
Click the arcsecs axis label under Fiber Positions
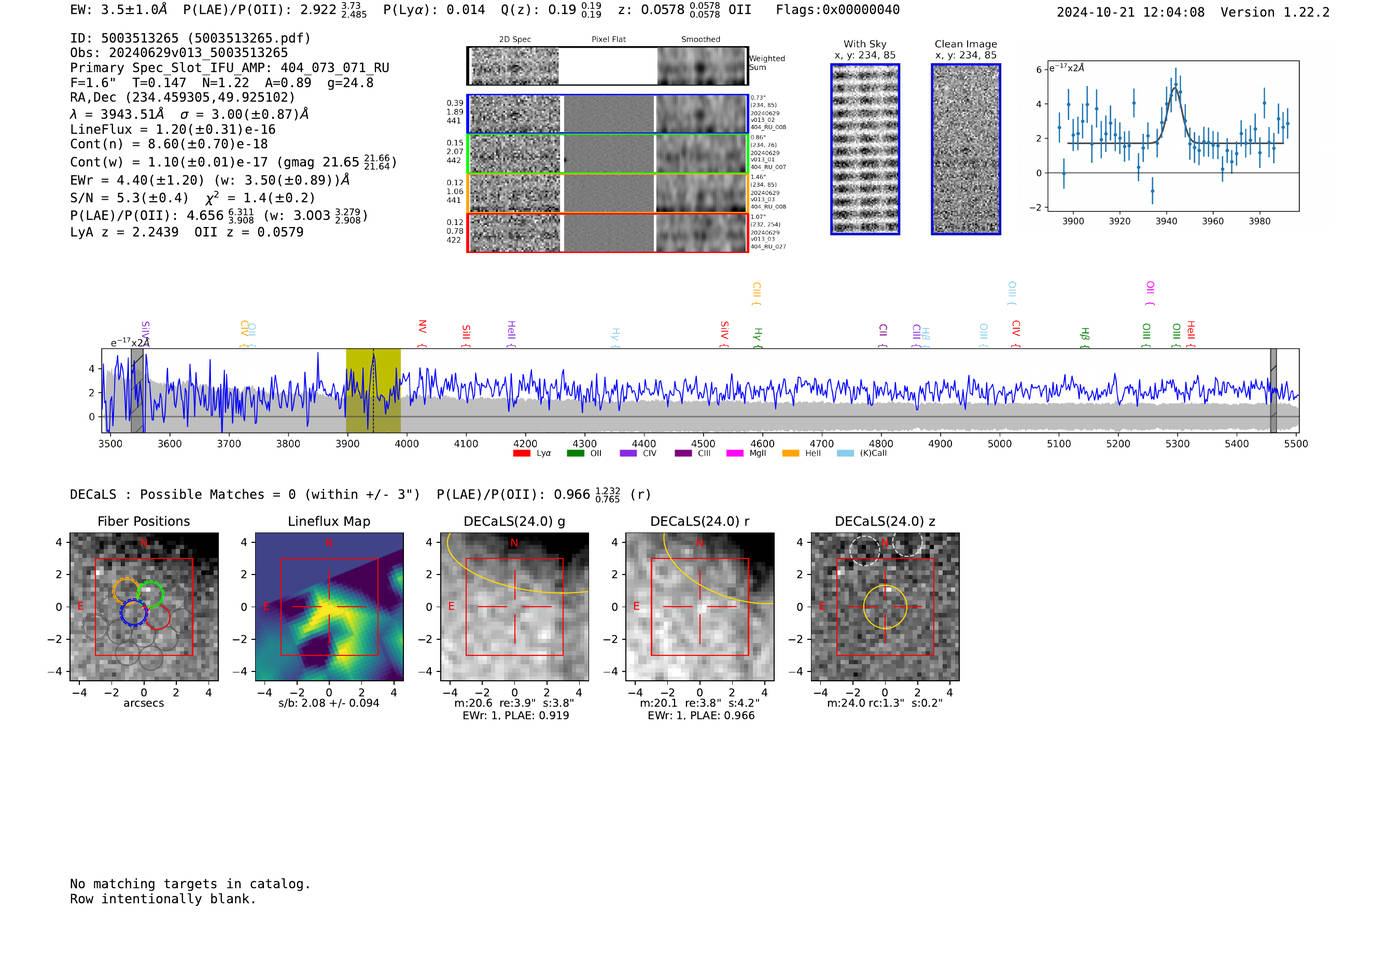tap(144, 703)
